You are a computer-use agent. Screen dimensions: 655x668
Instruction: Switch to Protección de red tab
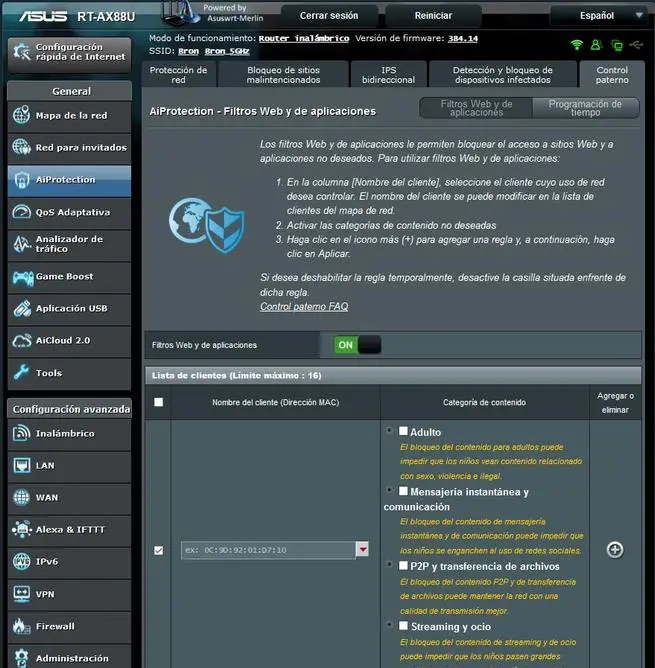[179, 75]
